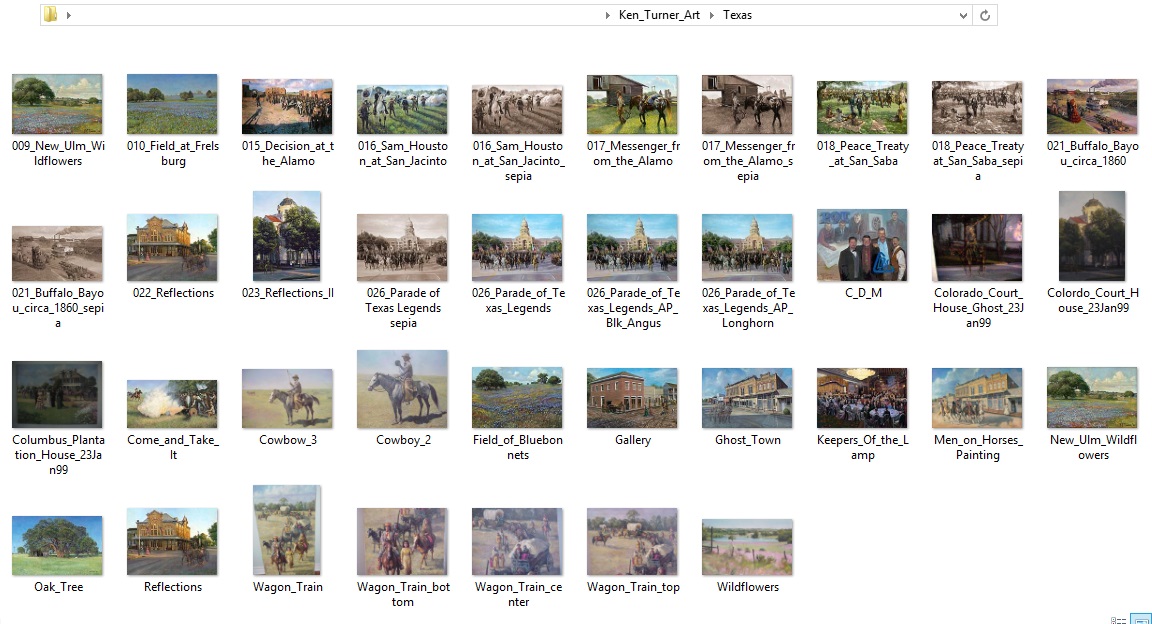Go to the Ken_Turner_Art breadcrumb folder

point(659,15)
